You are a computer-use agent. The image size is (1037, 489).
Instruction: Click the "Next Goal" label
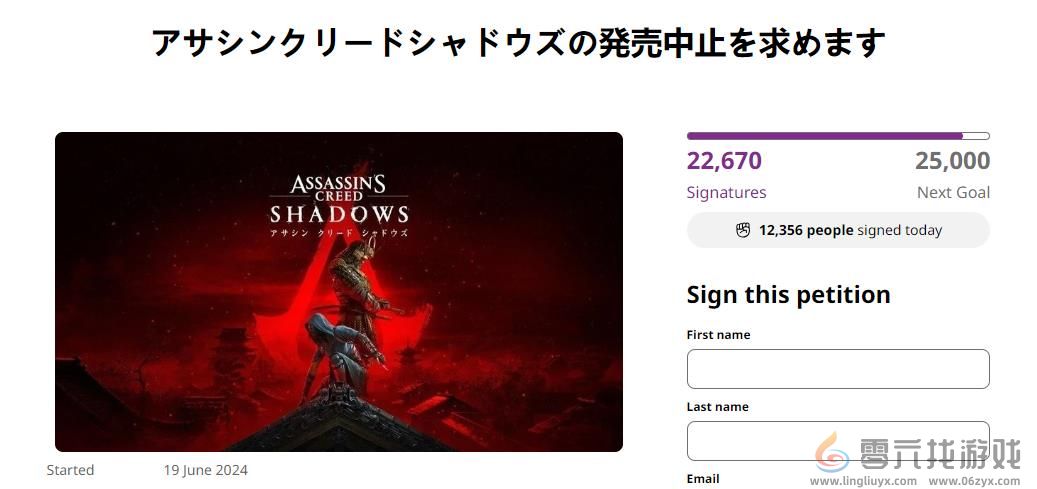click(953, 192)
